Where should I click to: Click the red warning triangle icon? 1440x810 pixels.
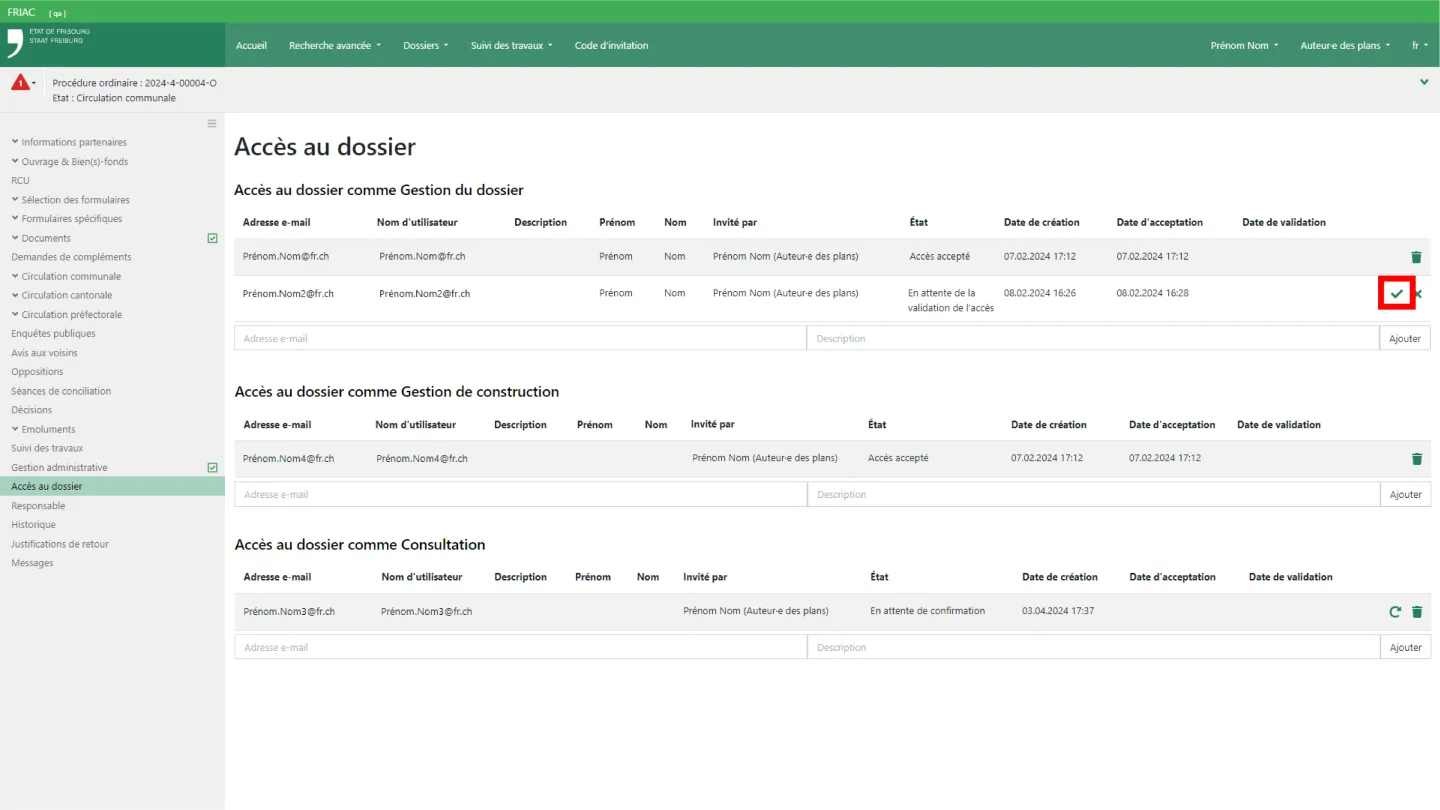20,83
